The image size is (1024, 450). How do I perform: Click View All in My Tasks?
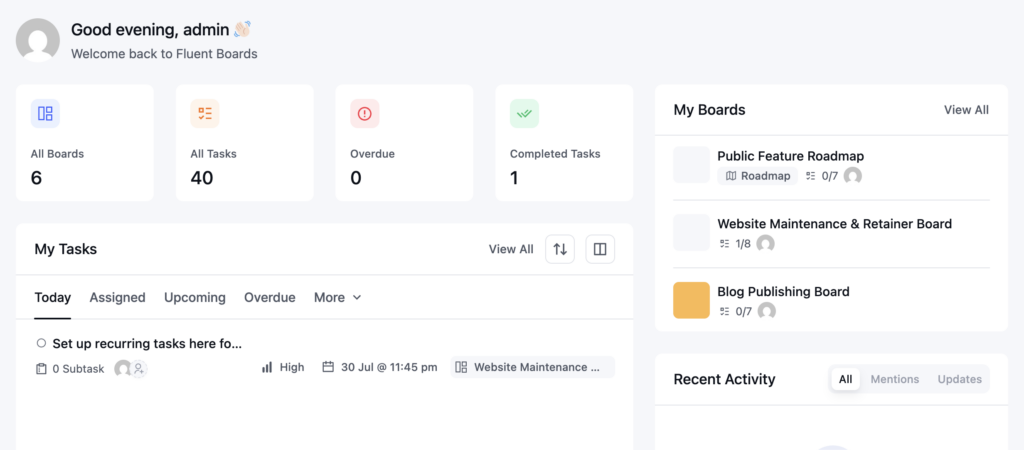pyautogui.click(x=511, y=249)
